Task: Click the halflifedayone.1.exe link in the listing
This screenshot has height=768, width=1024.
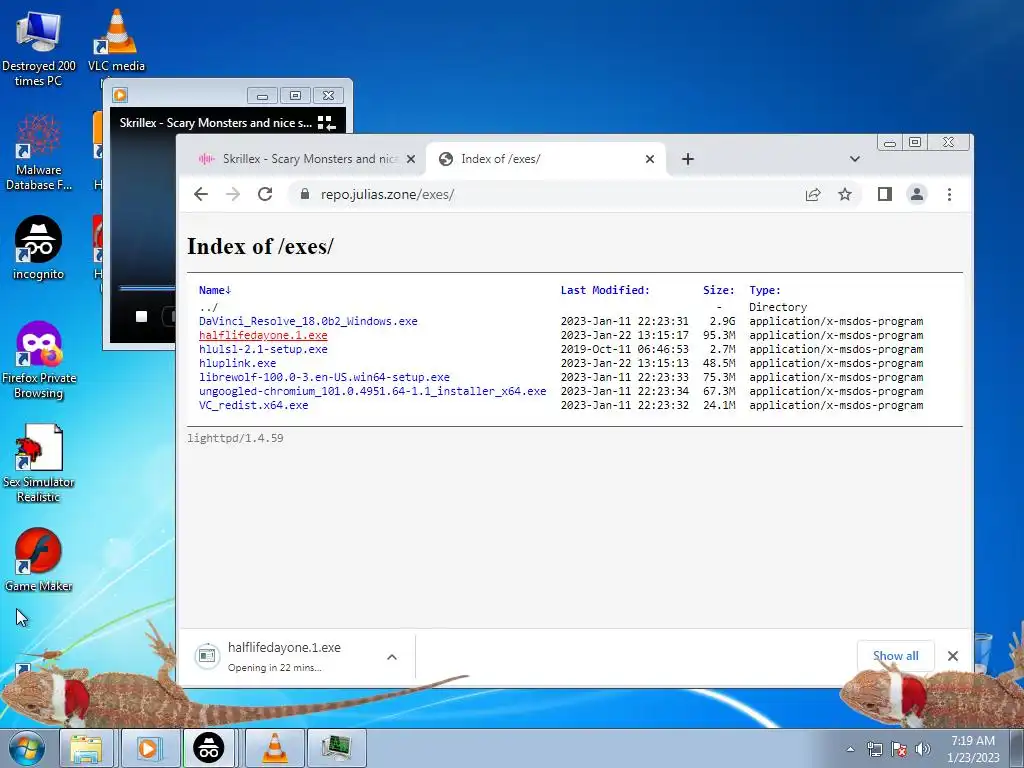Action: coord(263,335)
